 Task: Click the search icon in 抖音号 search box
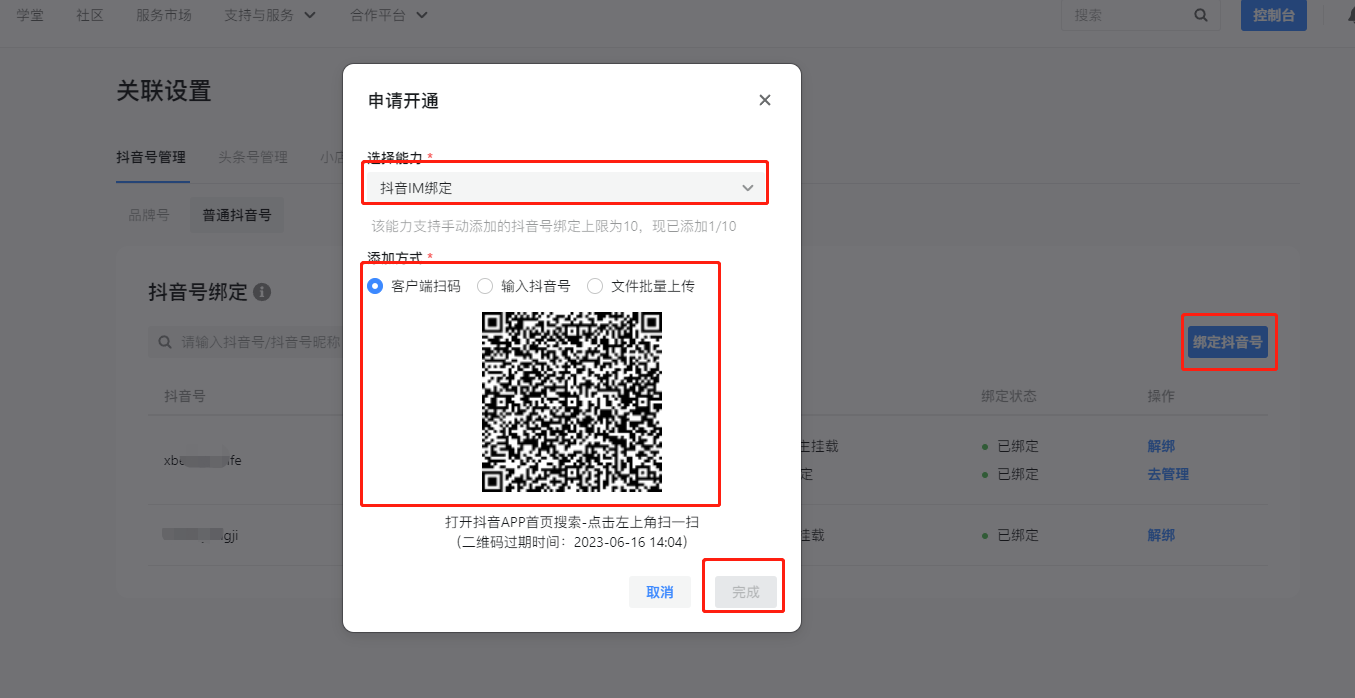click(x=167, y=342)
